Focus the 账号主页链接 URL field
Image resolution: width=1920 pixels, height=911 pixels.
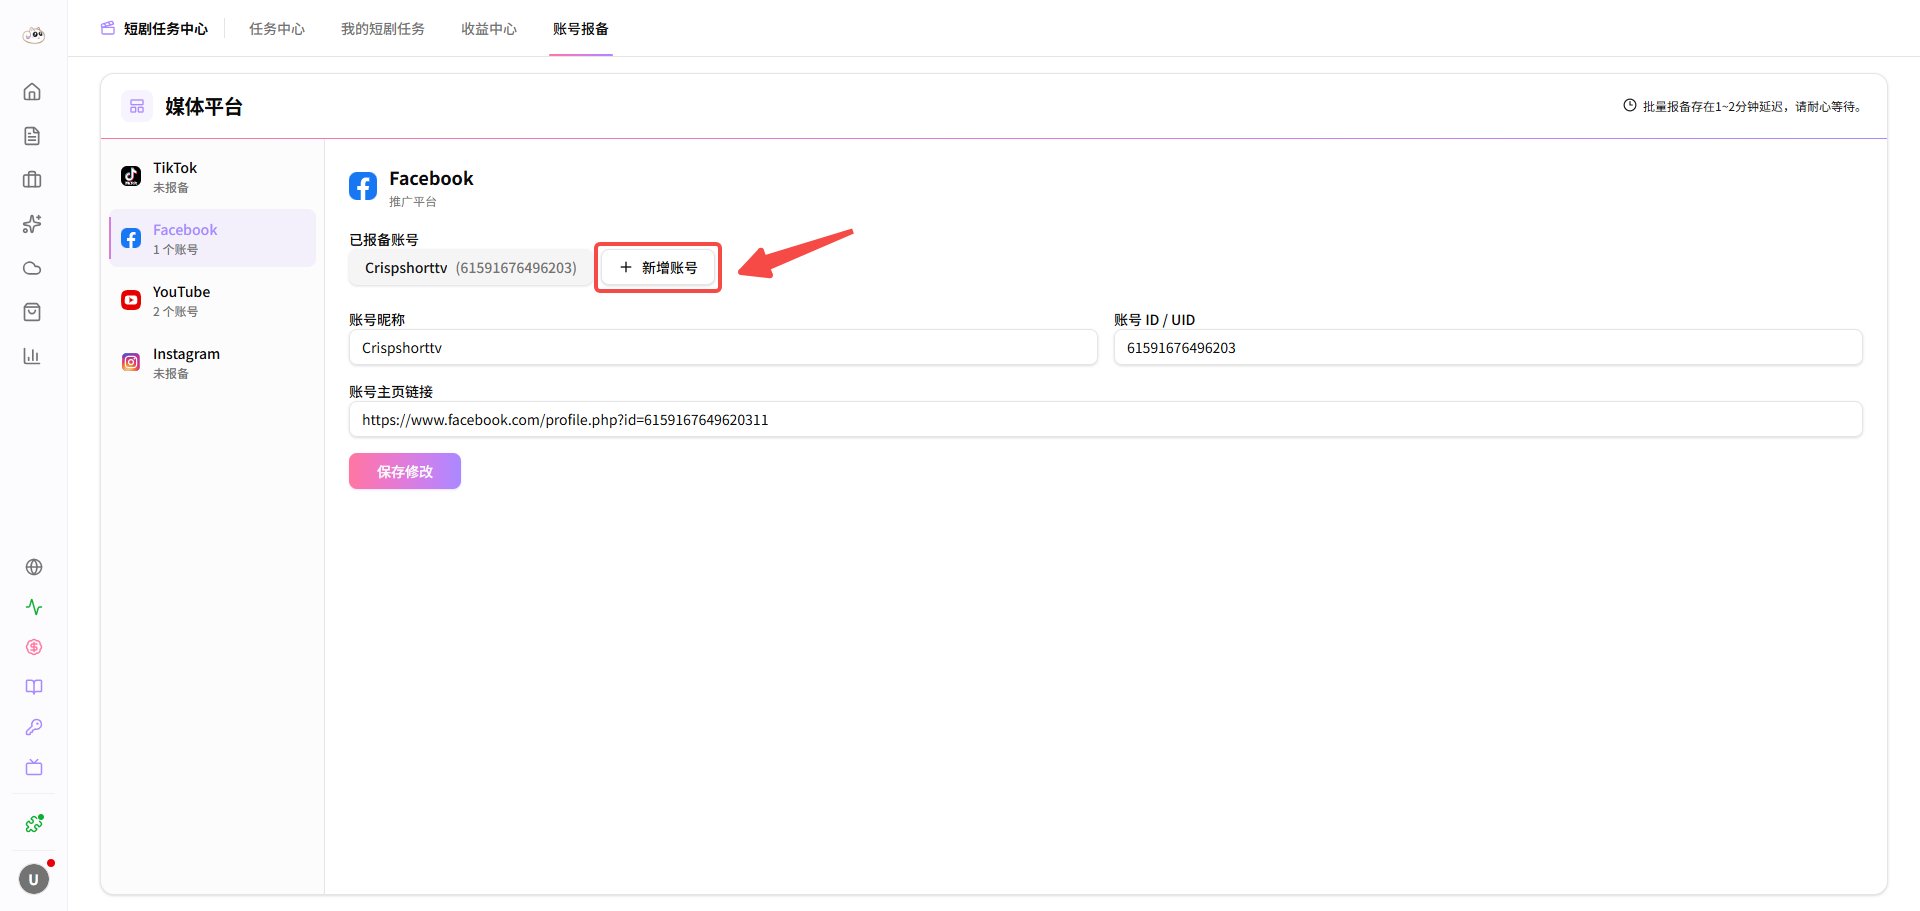point(1106,420)
